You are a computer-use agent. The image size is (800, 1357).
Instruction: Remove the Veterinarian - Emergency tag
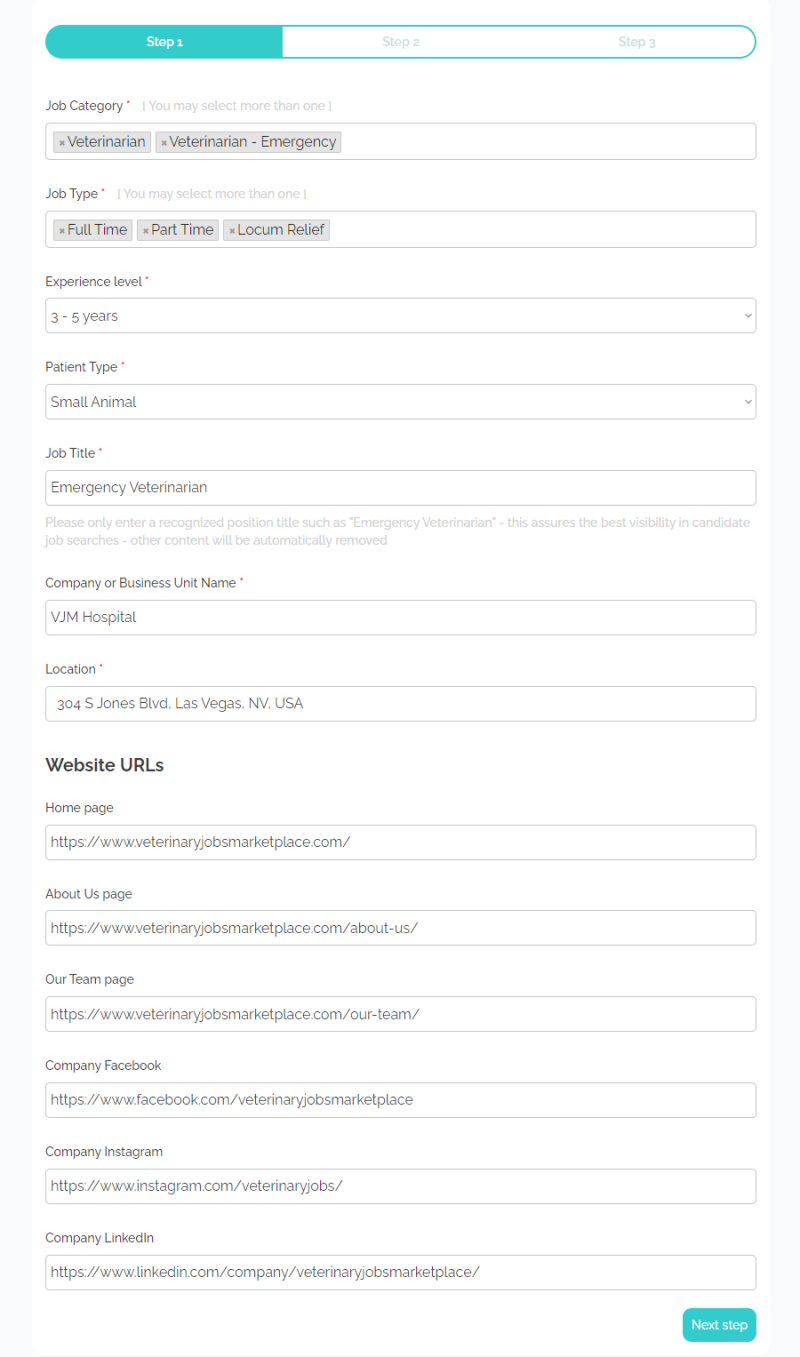[164, 143]
